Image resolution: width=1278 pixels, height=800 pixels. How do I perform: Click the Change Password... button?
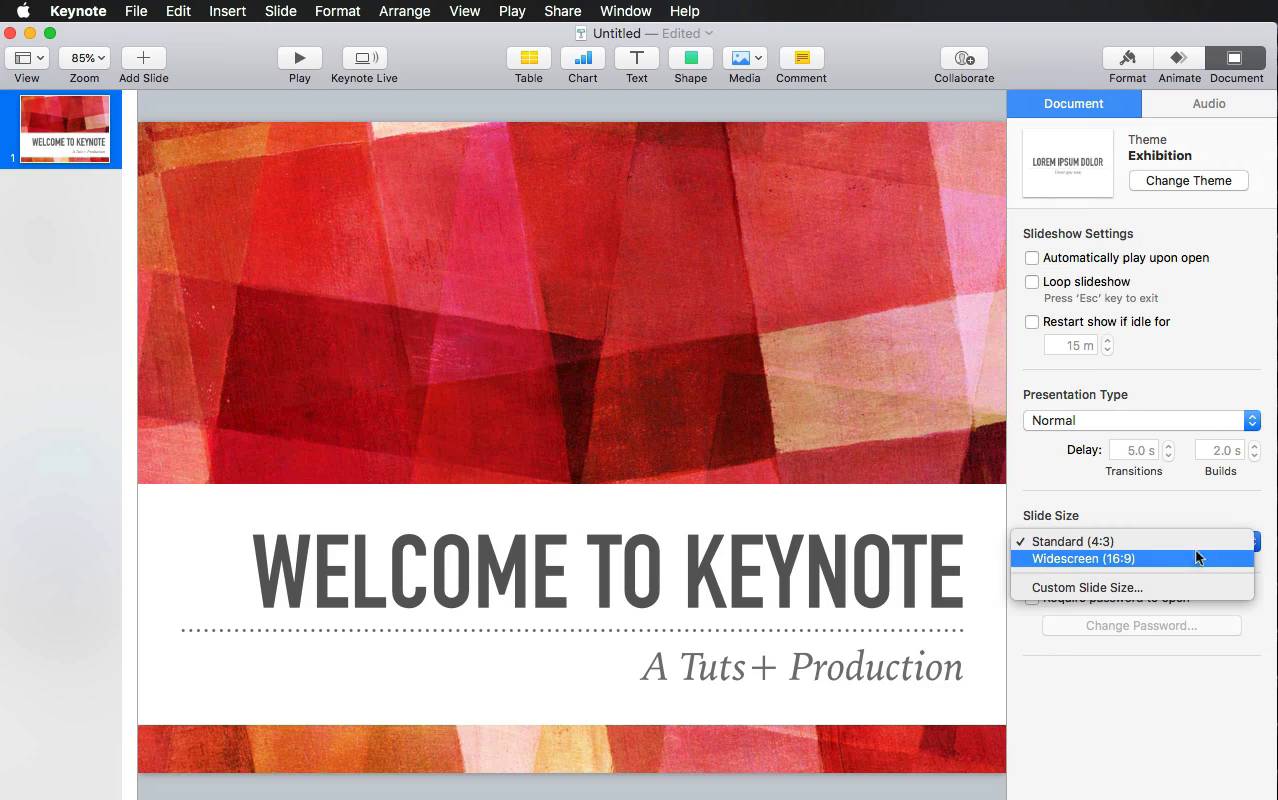(1141, 626)
